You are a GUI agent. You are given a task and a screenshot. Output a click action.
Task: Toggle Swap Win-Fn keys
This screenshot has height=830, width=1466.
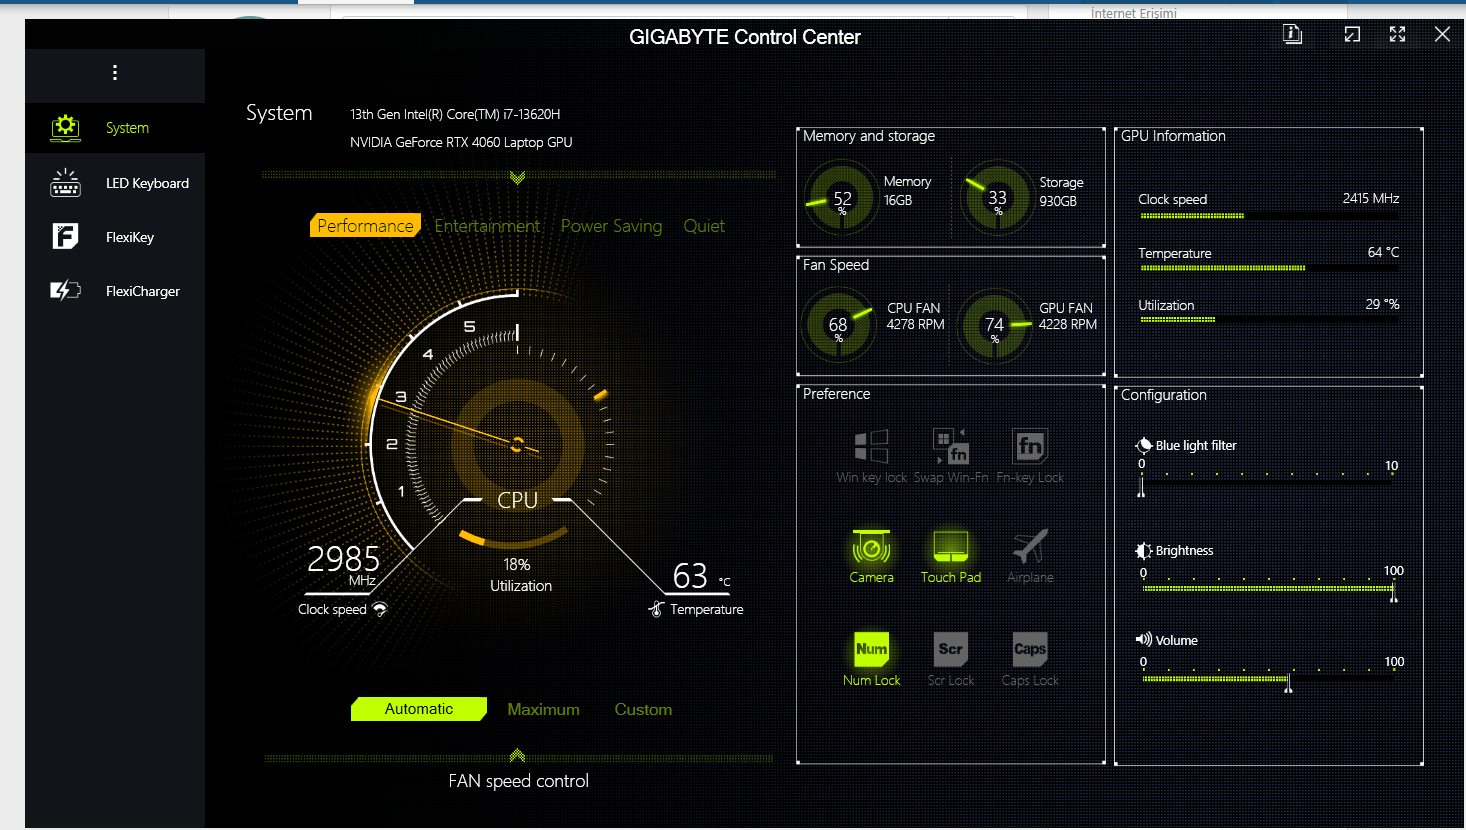point(951,455)
